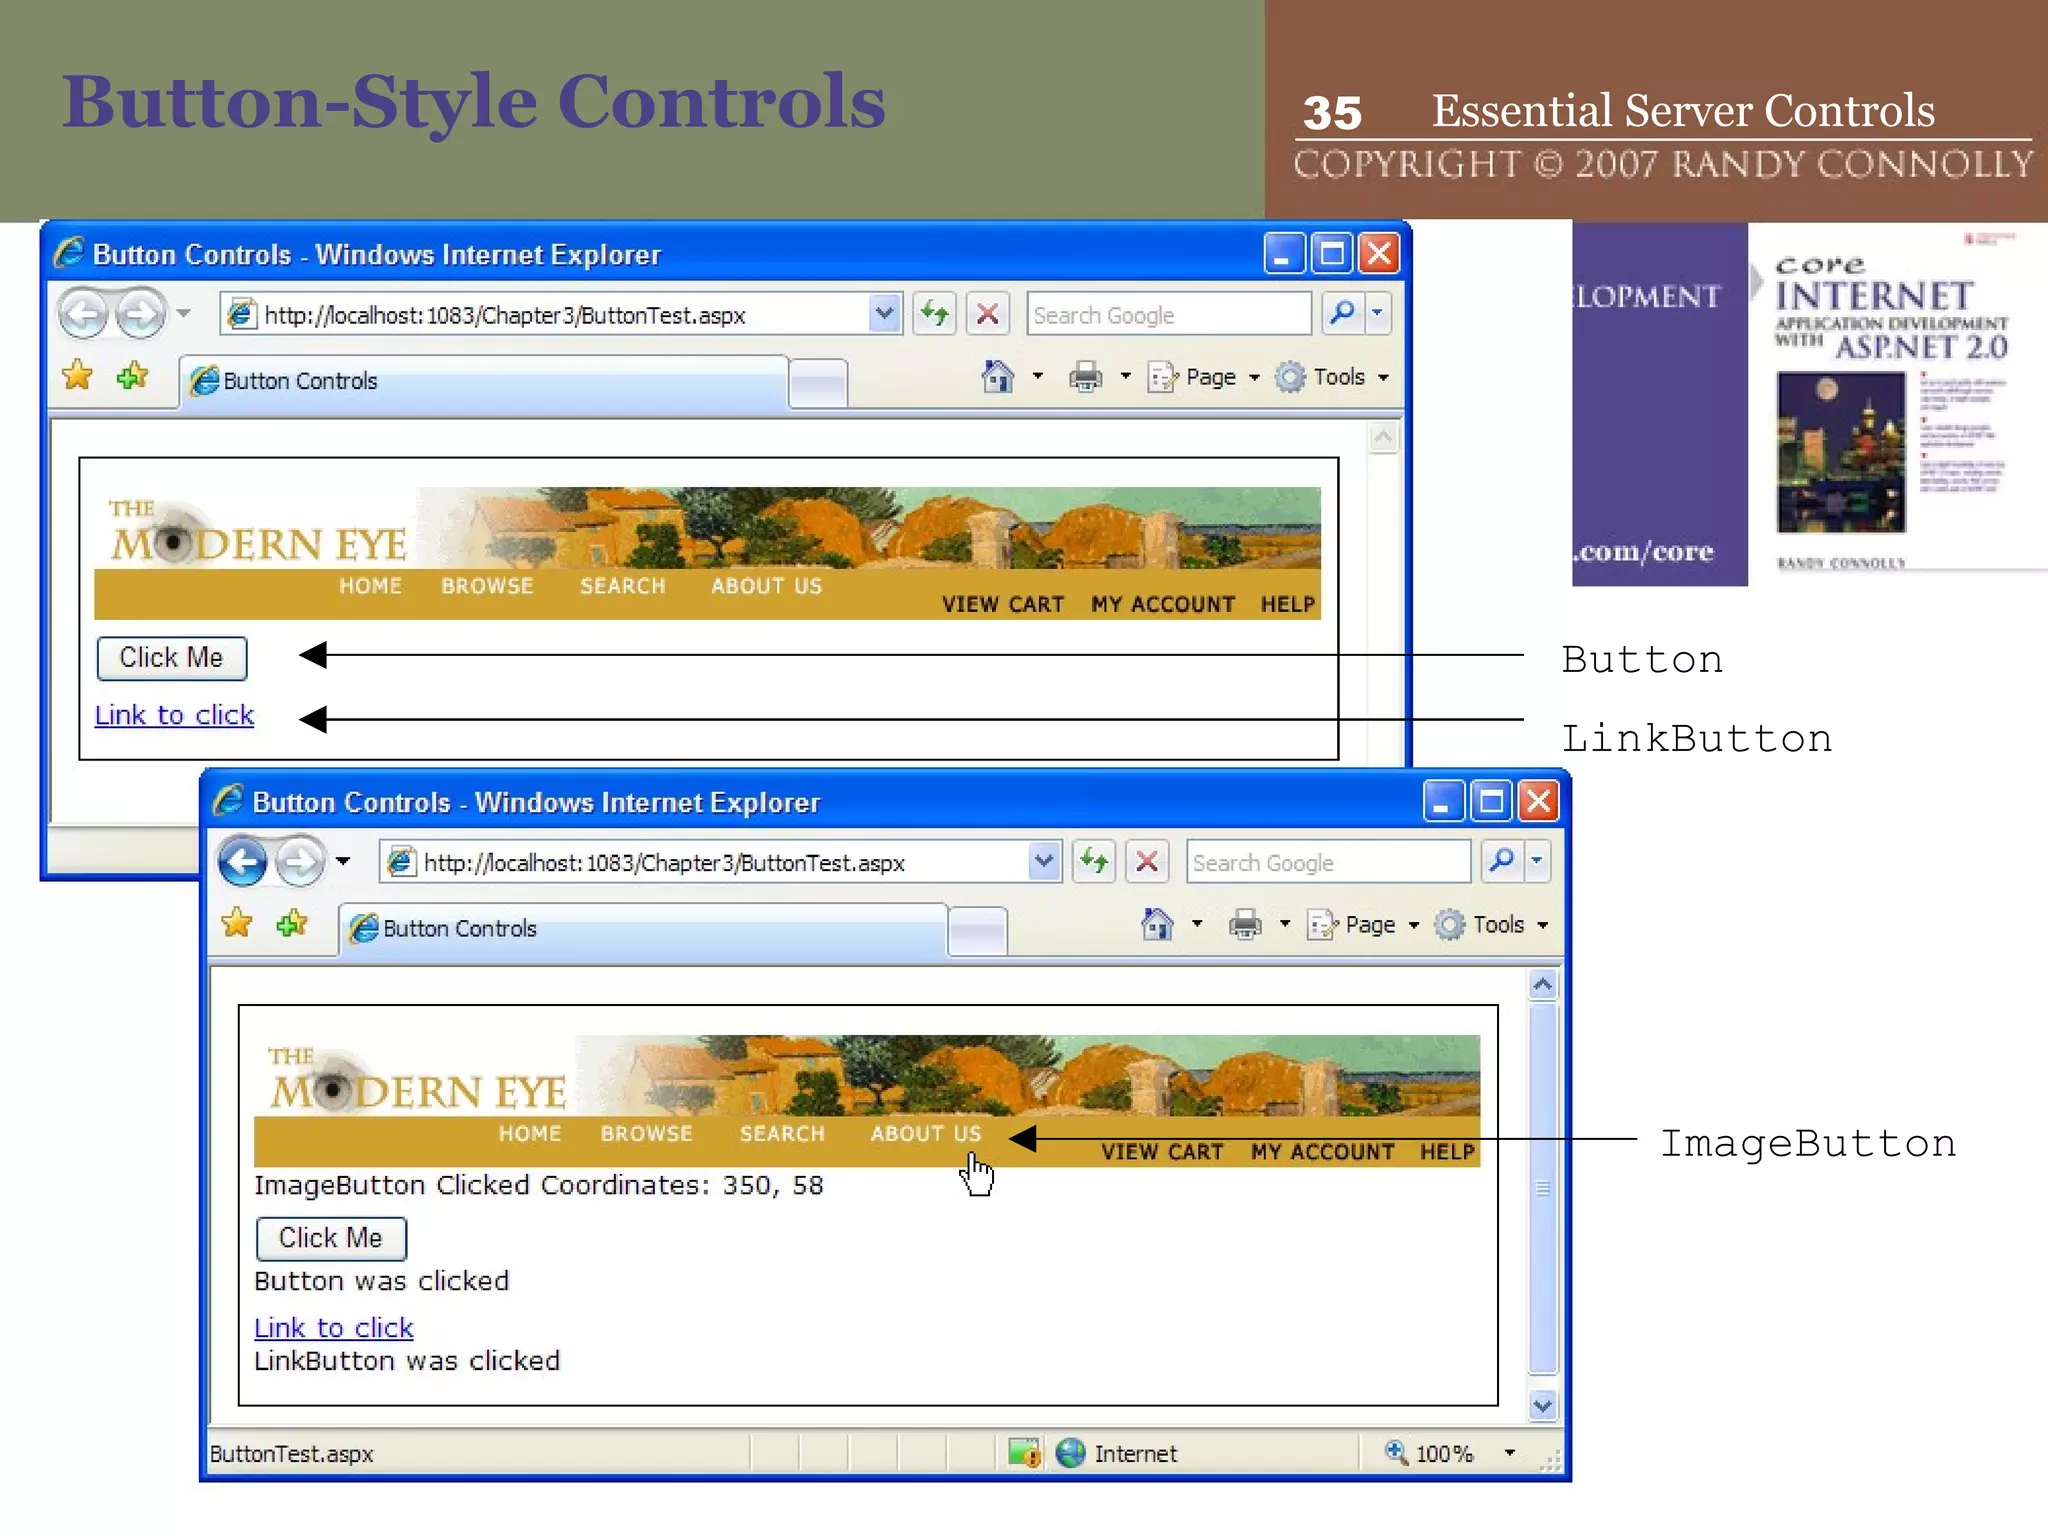Click scroll up arrow in front window
This screenshot has height=1536, width=2048.
1543,985
